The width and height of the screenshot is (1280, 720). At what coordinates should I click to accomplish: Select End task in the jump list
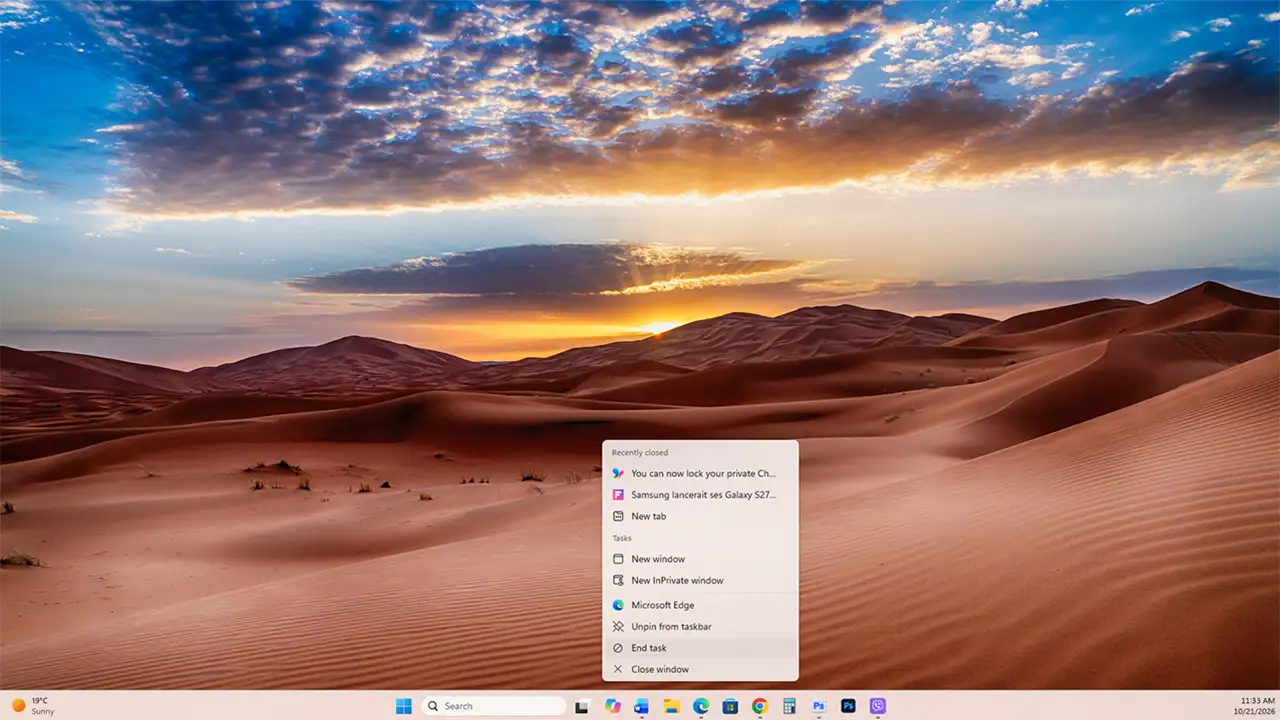pyautogui.click(x=700, y=648)
